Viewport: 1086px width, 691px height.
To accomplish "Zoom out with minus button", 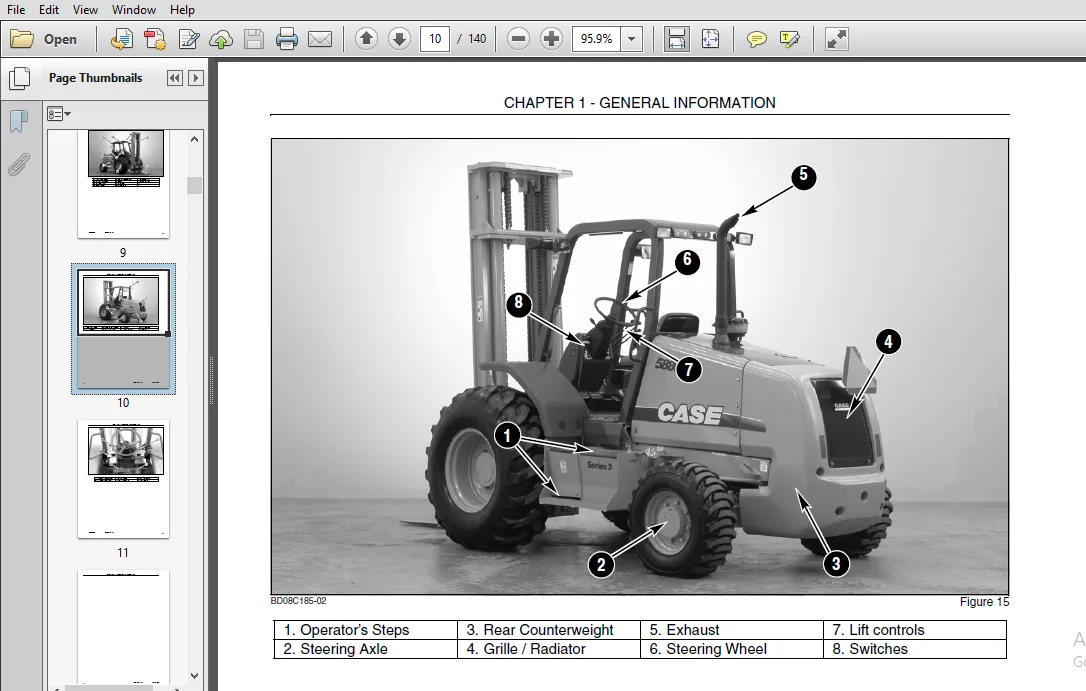I will pyautogui.click(x=518, y=39).
